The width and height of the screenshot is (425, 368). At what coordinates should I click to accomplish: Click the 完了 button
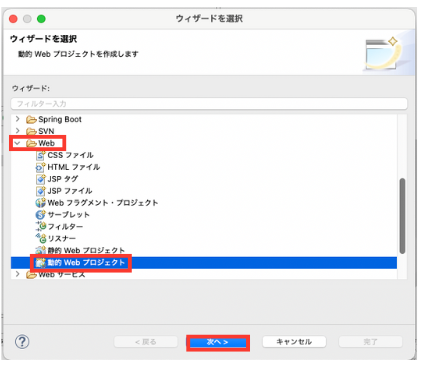coord(370,342)
